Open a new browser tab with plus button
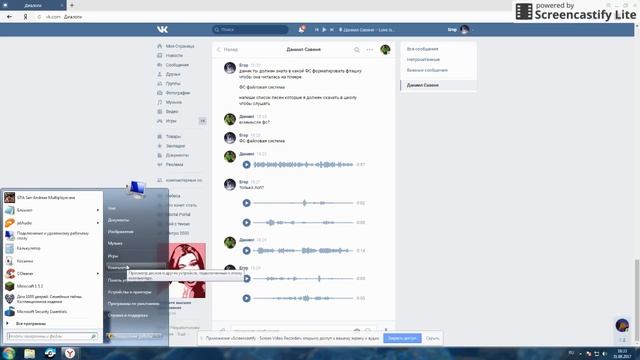This screenshot has width=640, height=360. (72, 5)
